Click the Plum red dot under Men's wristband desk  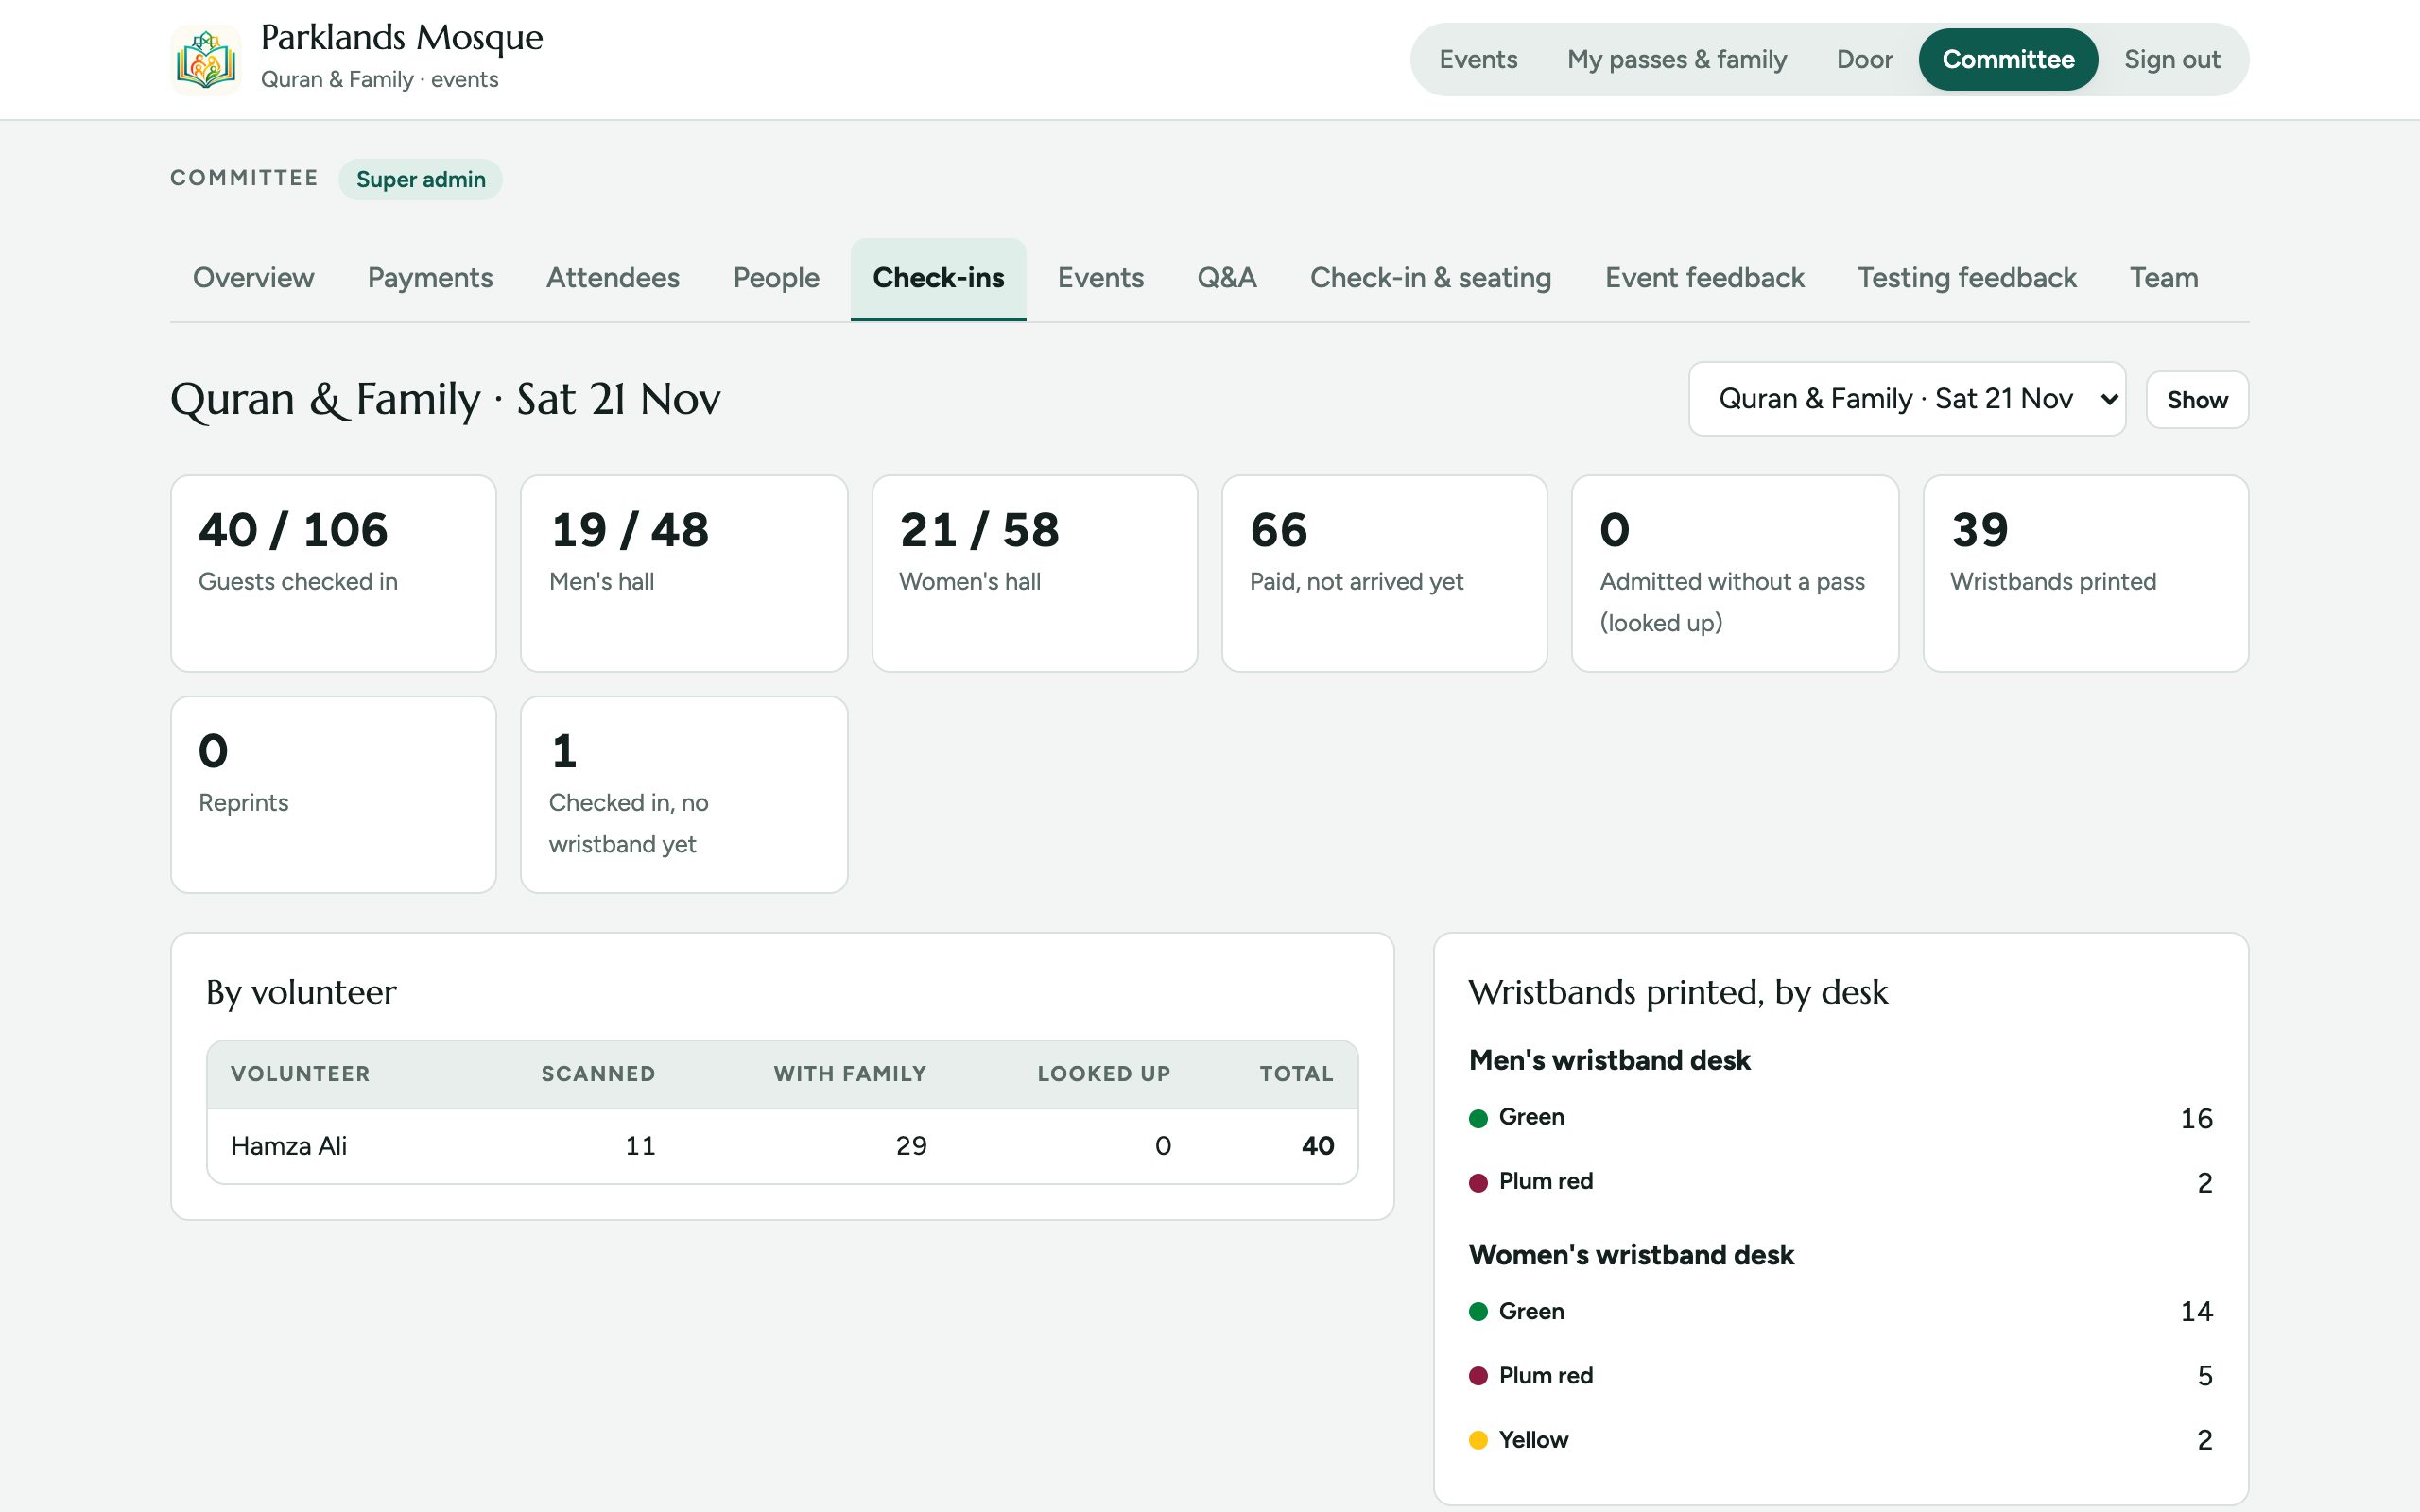(x=1478, y=1183)
